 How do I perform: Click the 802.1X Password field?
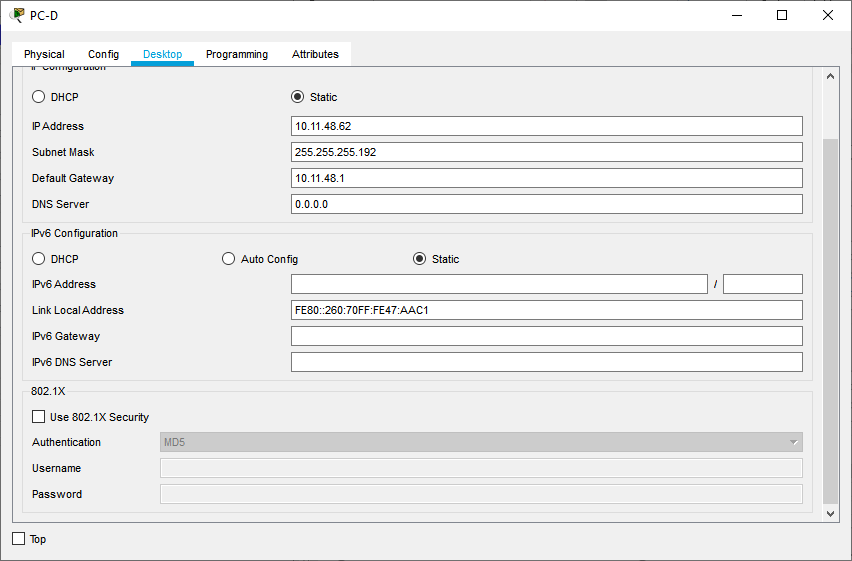click(x=481, y=494)
